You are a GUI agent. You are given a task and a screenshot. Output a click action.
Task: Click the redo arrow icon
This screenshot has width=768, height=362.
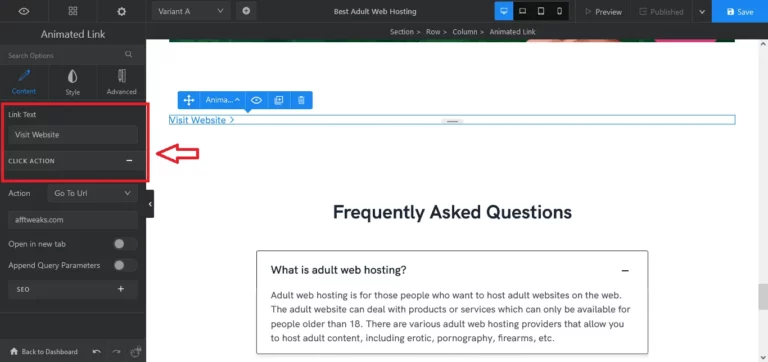(x=116, y=352)
